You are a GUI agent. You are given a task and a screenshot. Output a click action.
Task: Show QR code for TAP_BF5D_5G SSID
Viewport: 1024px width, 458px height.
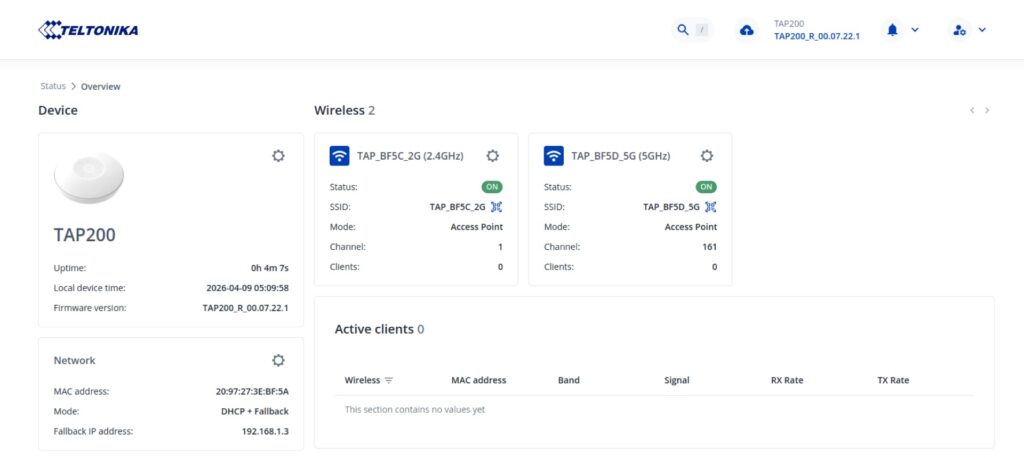point(711,207)
